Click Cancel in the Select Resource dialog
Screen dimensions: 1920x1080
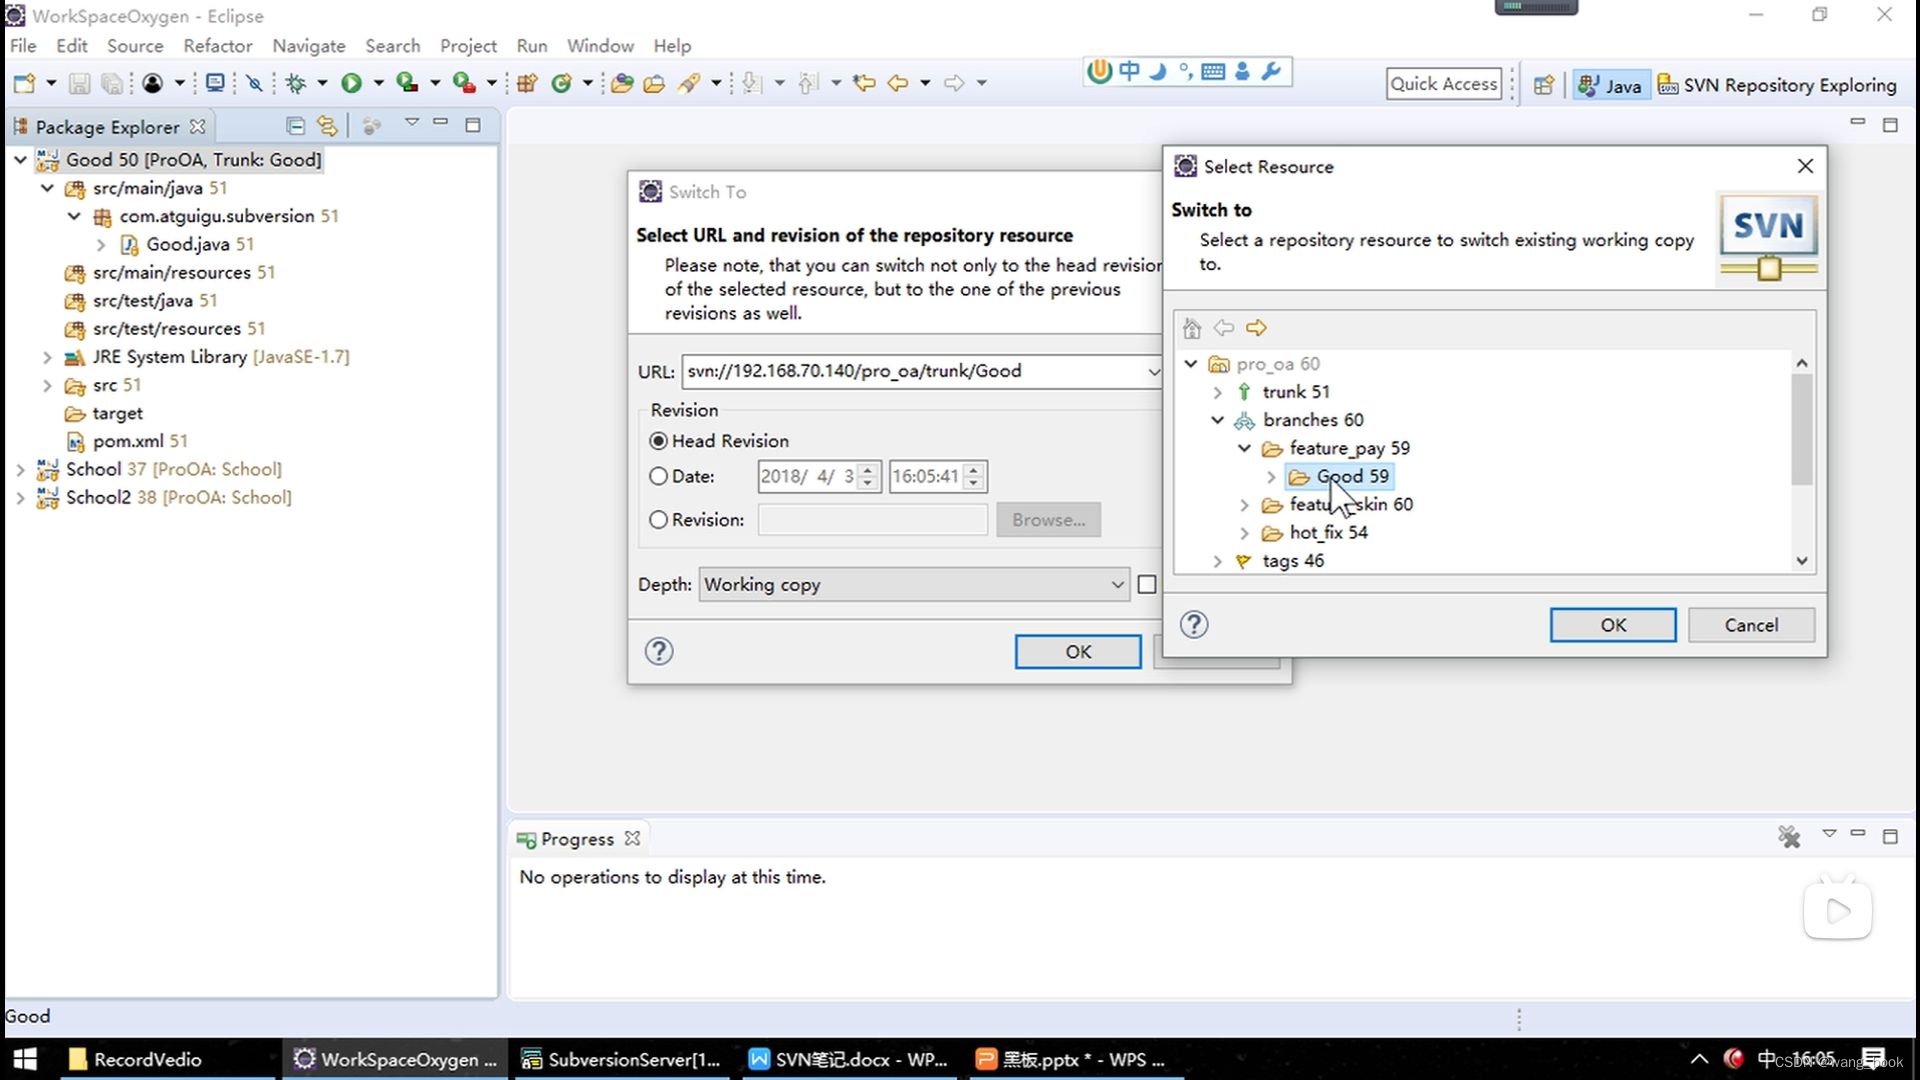1751,624
